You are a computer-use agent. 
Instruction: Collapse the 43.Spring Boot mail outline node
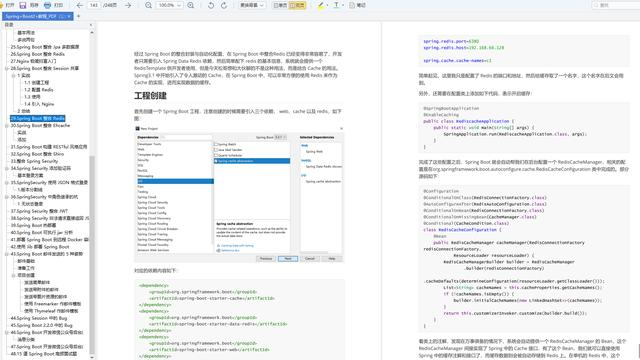(x=7, y=254)
